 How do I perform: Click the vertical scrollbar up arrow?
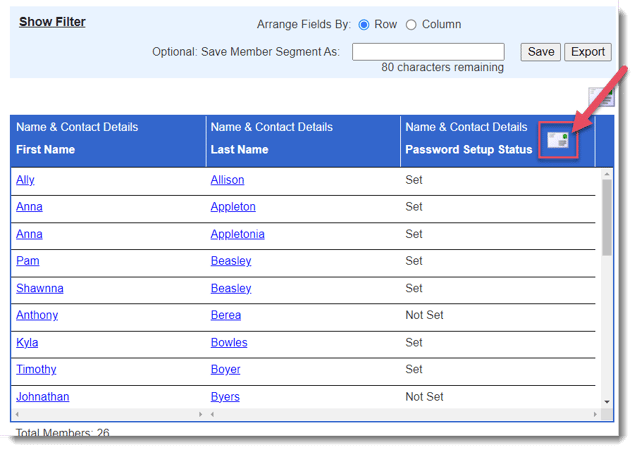(x=606, y=174)
